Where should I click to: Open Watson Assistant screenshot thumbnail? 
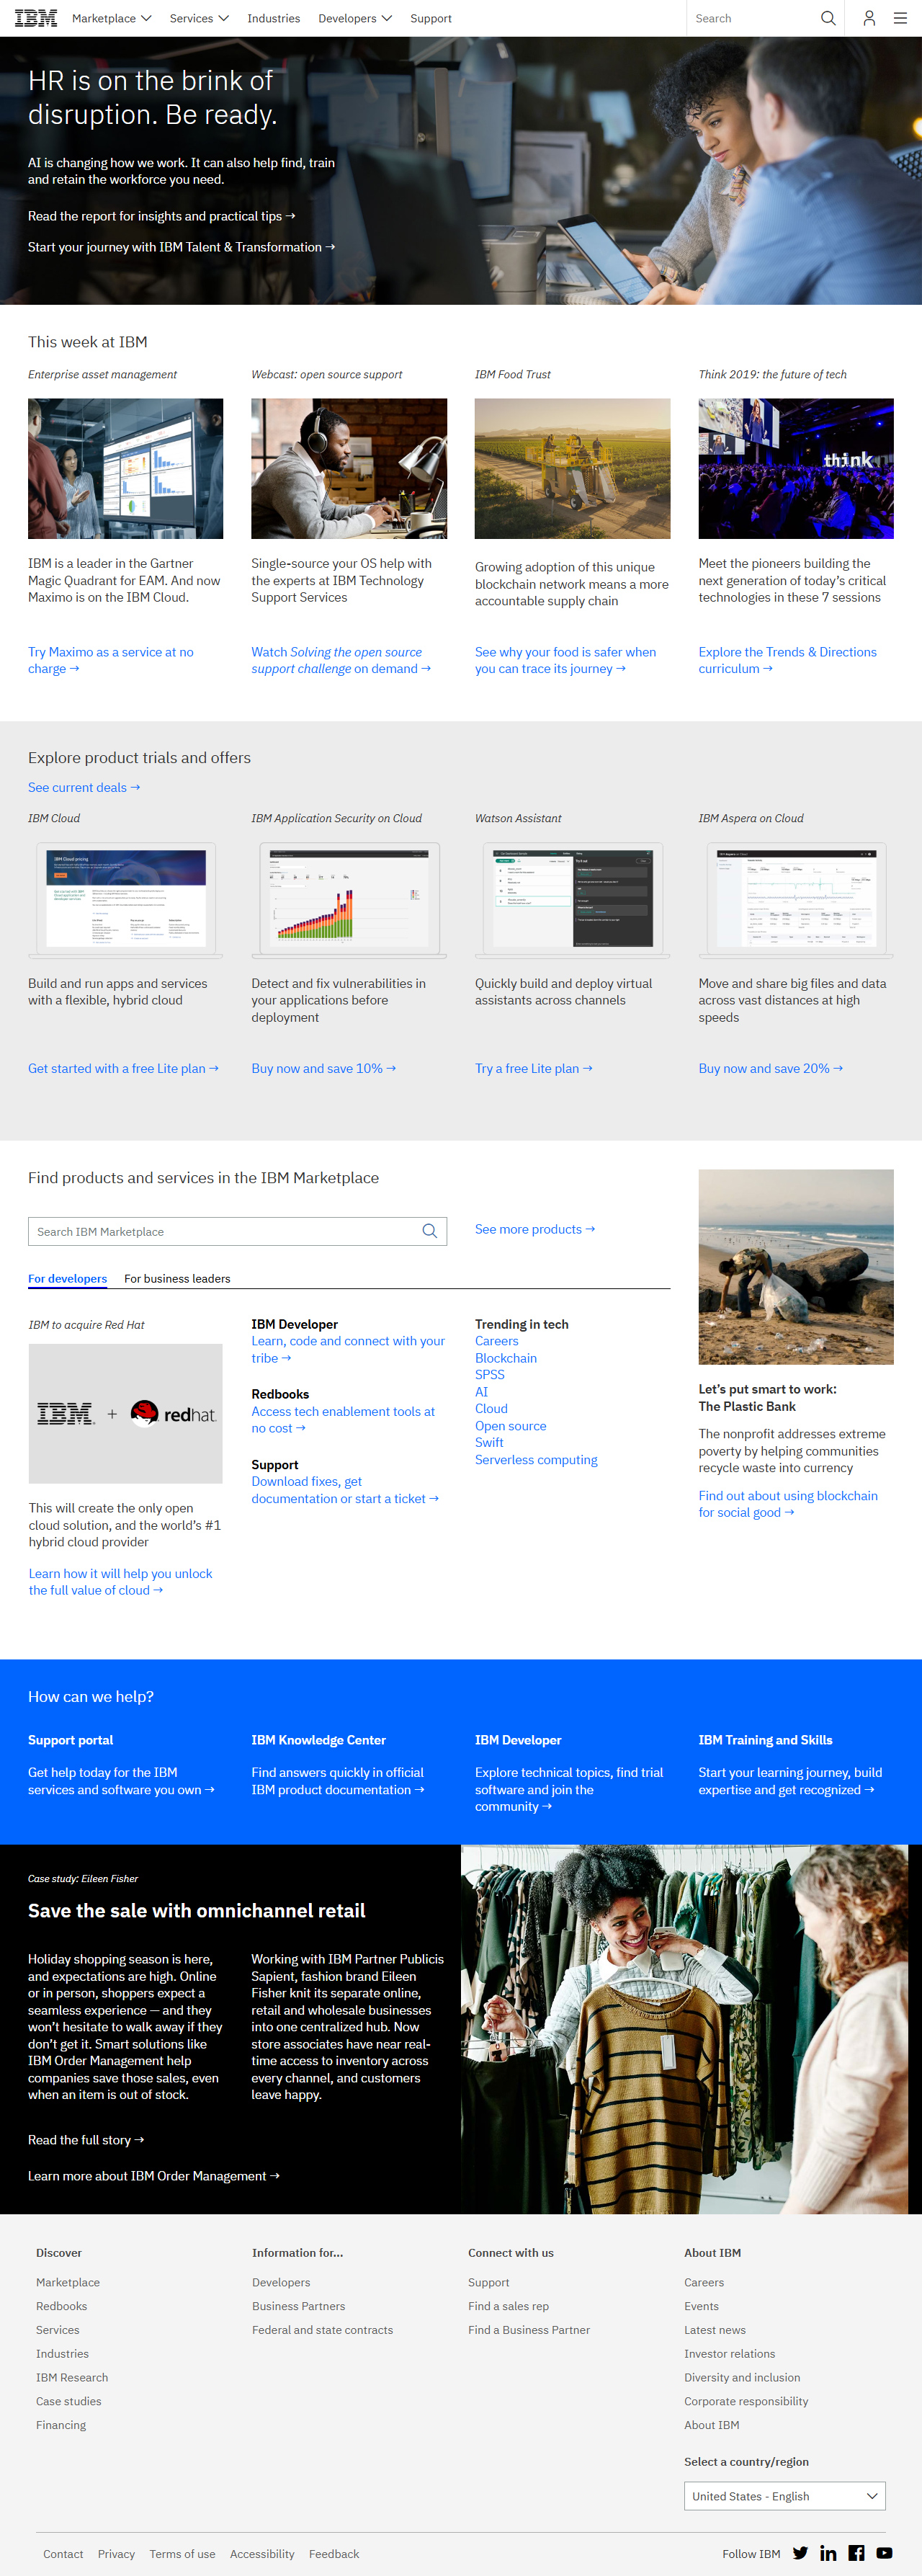(x=572, y=899)
